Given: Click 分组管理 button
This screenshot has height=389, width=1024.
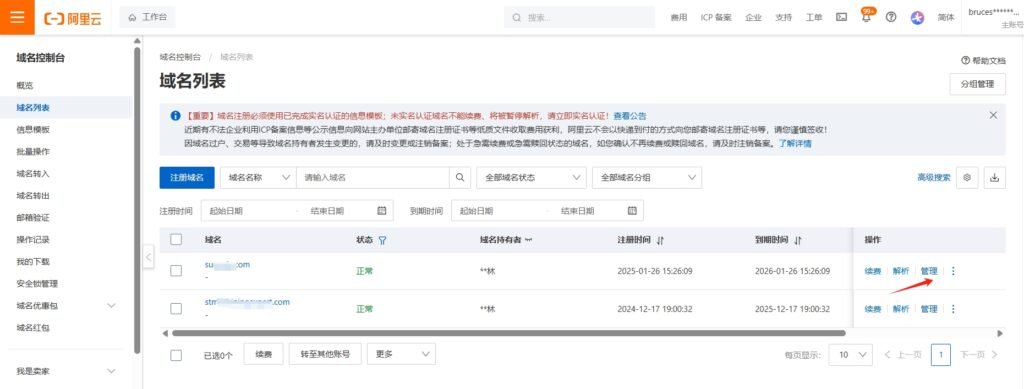Looking at the screenshot, I should click(x=977, y=84).
